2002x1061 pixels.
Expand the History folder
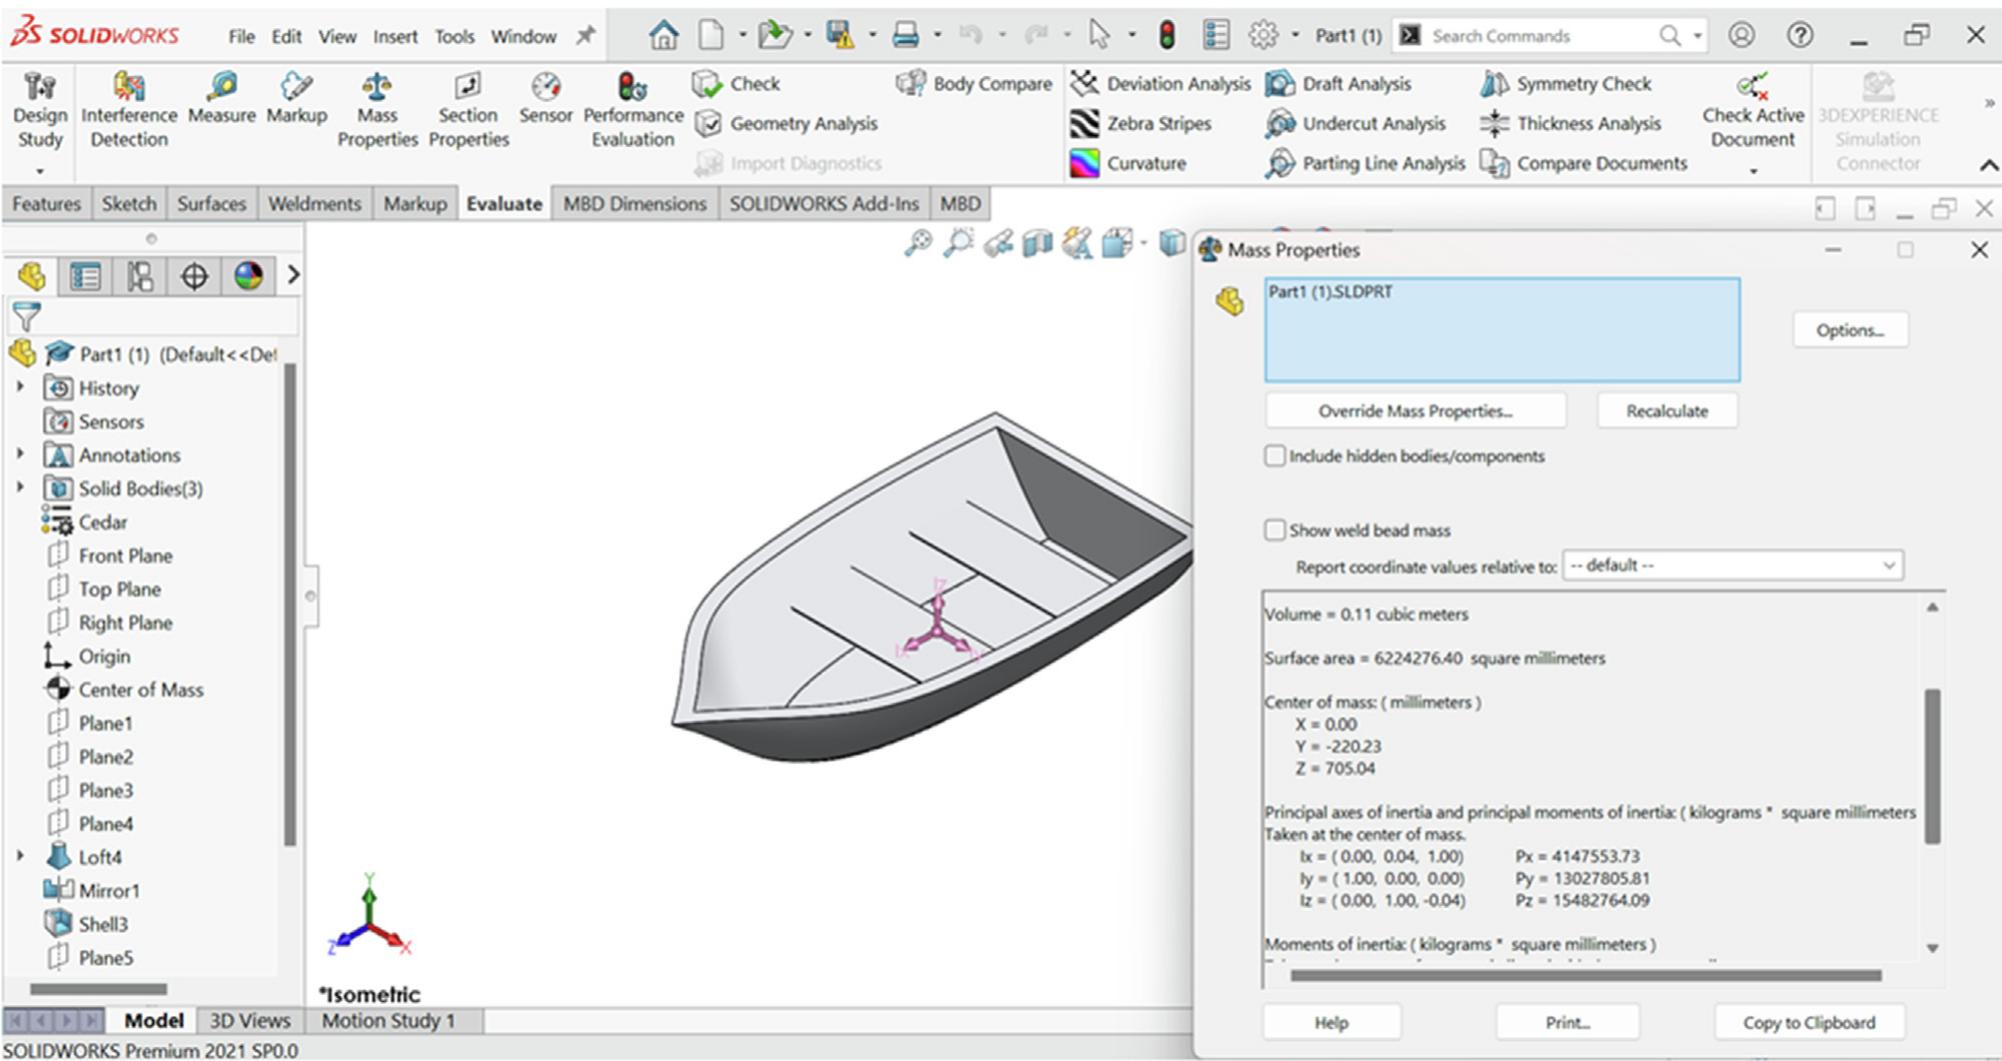pyautogui.click(x=22, y=388)
